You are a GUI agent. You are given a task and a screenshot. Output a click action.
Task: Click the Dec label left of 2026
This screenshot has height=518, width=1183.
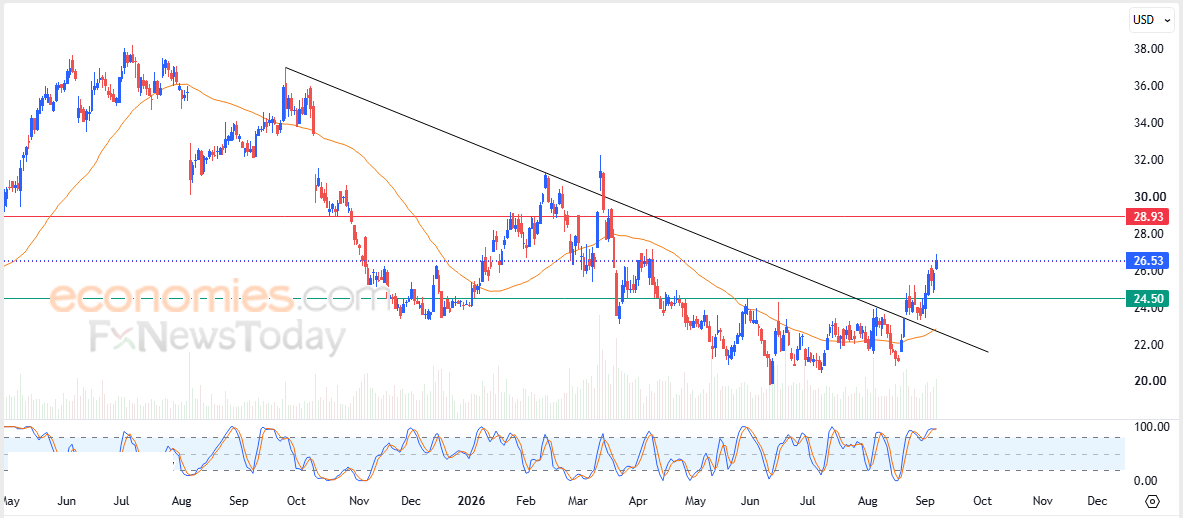(412, 501)
